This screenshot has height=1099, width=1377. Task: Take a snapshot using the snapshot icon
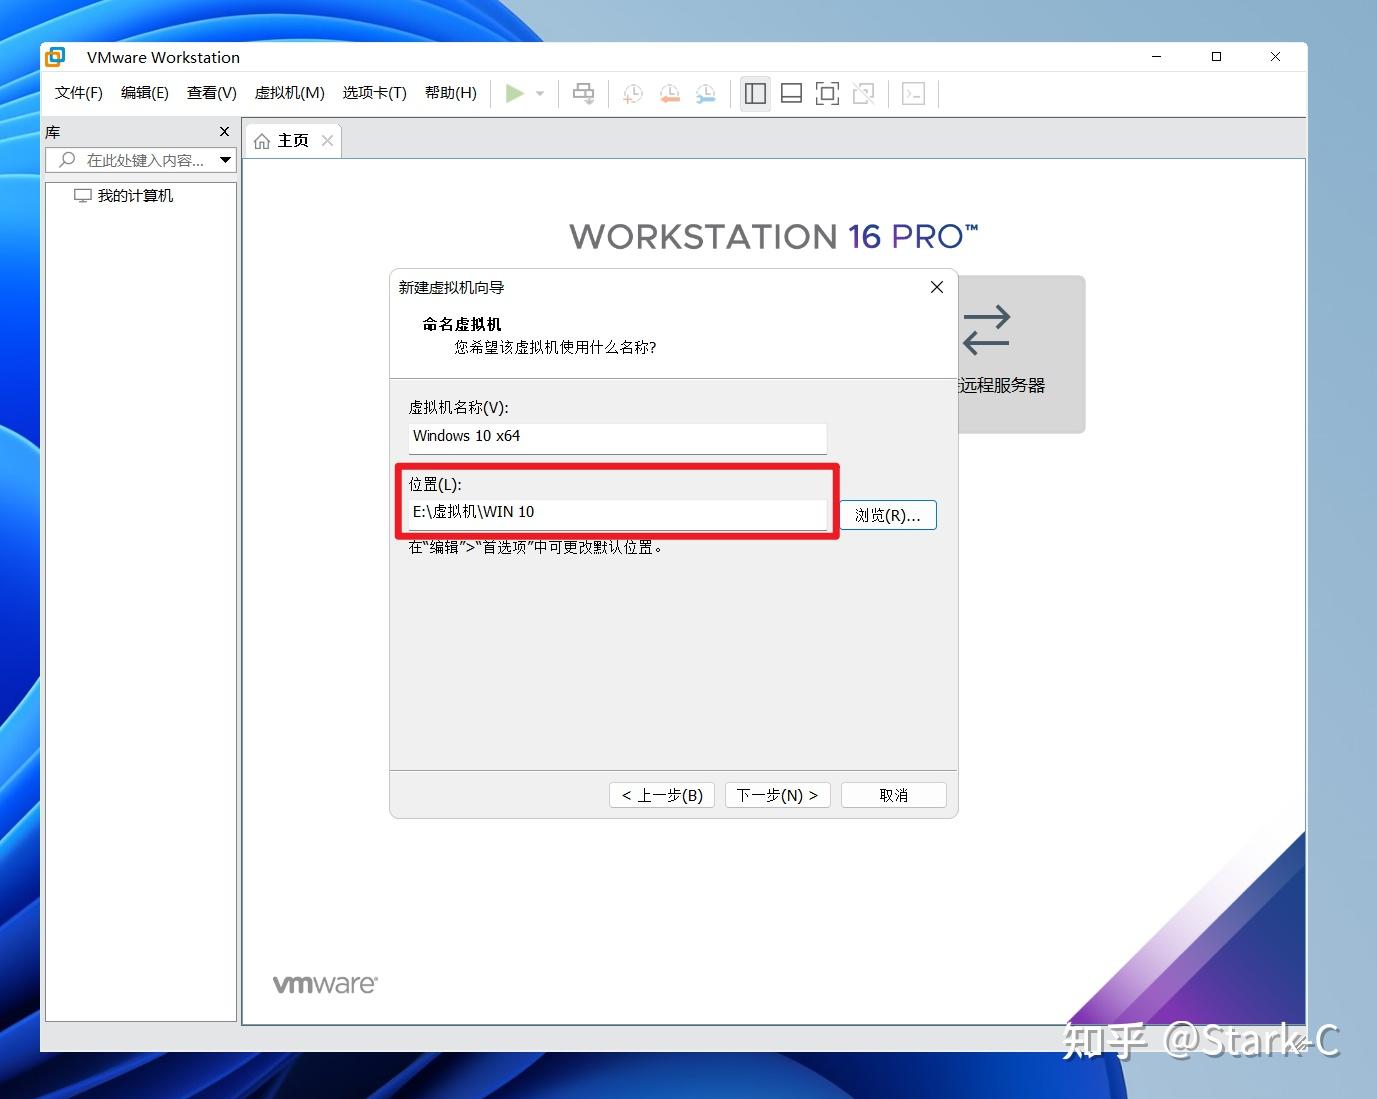pos(631,93)
